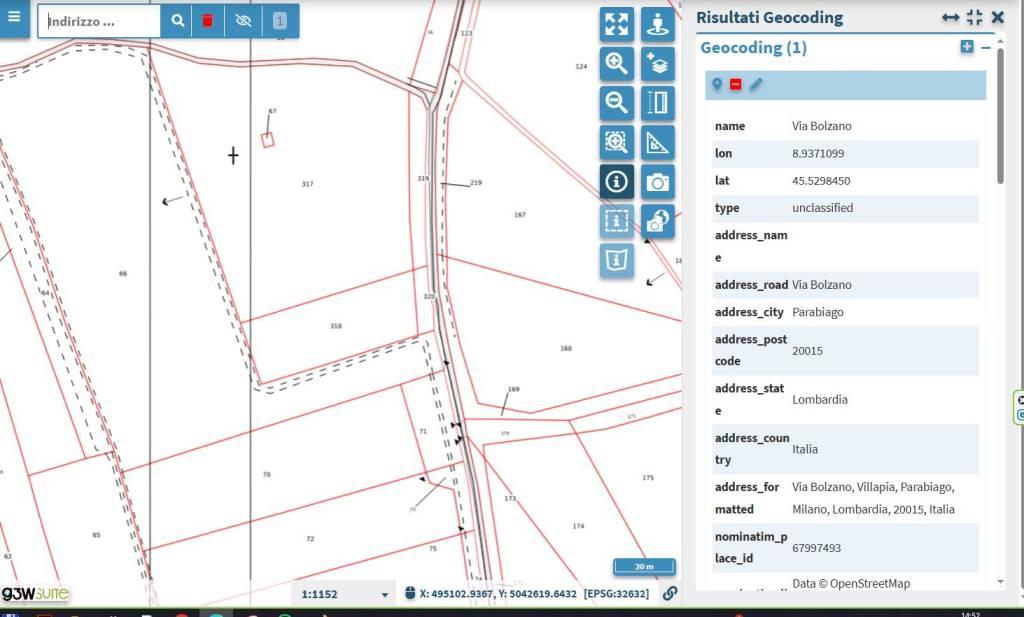Select the measure area triangle tool
Viewport: 1024px width, 617px height.
click(657, 142)
